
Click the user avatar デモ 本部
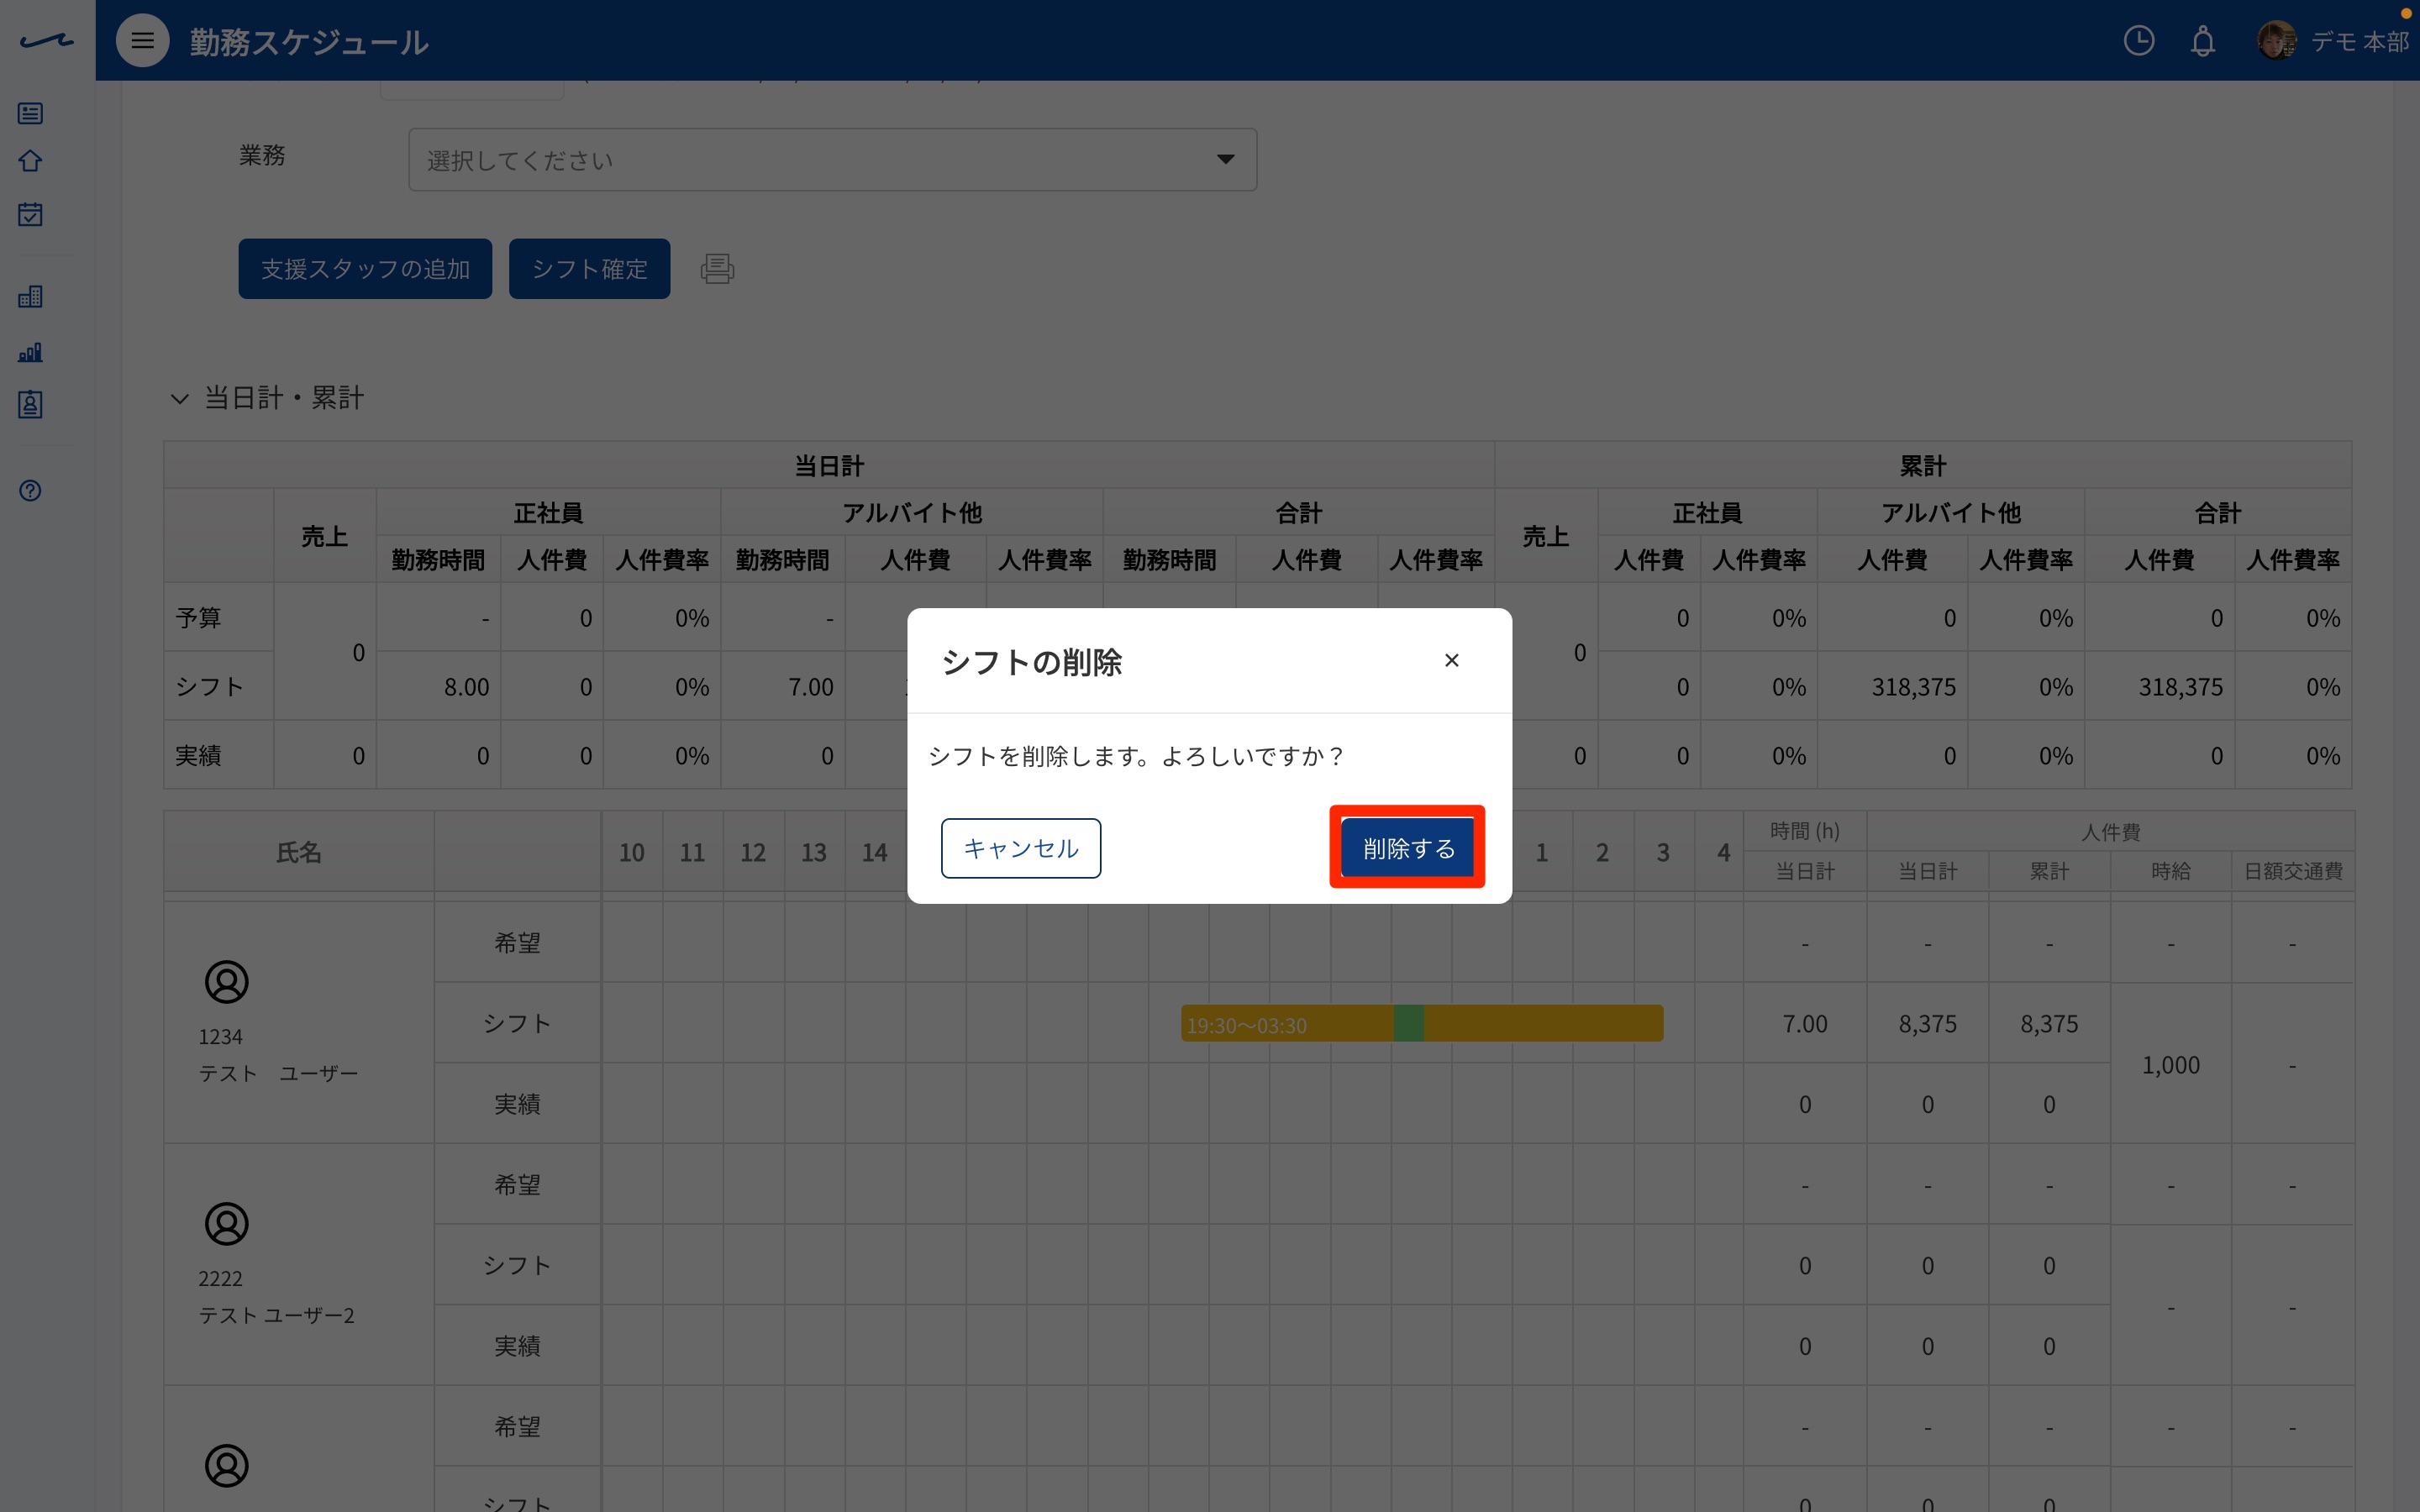2276,41
